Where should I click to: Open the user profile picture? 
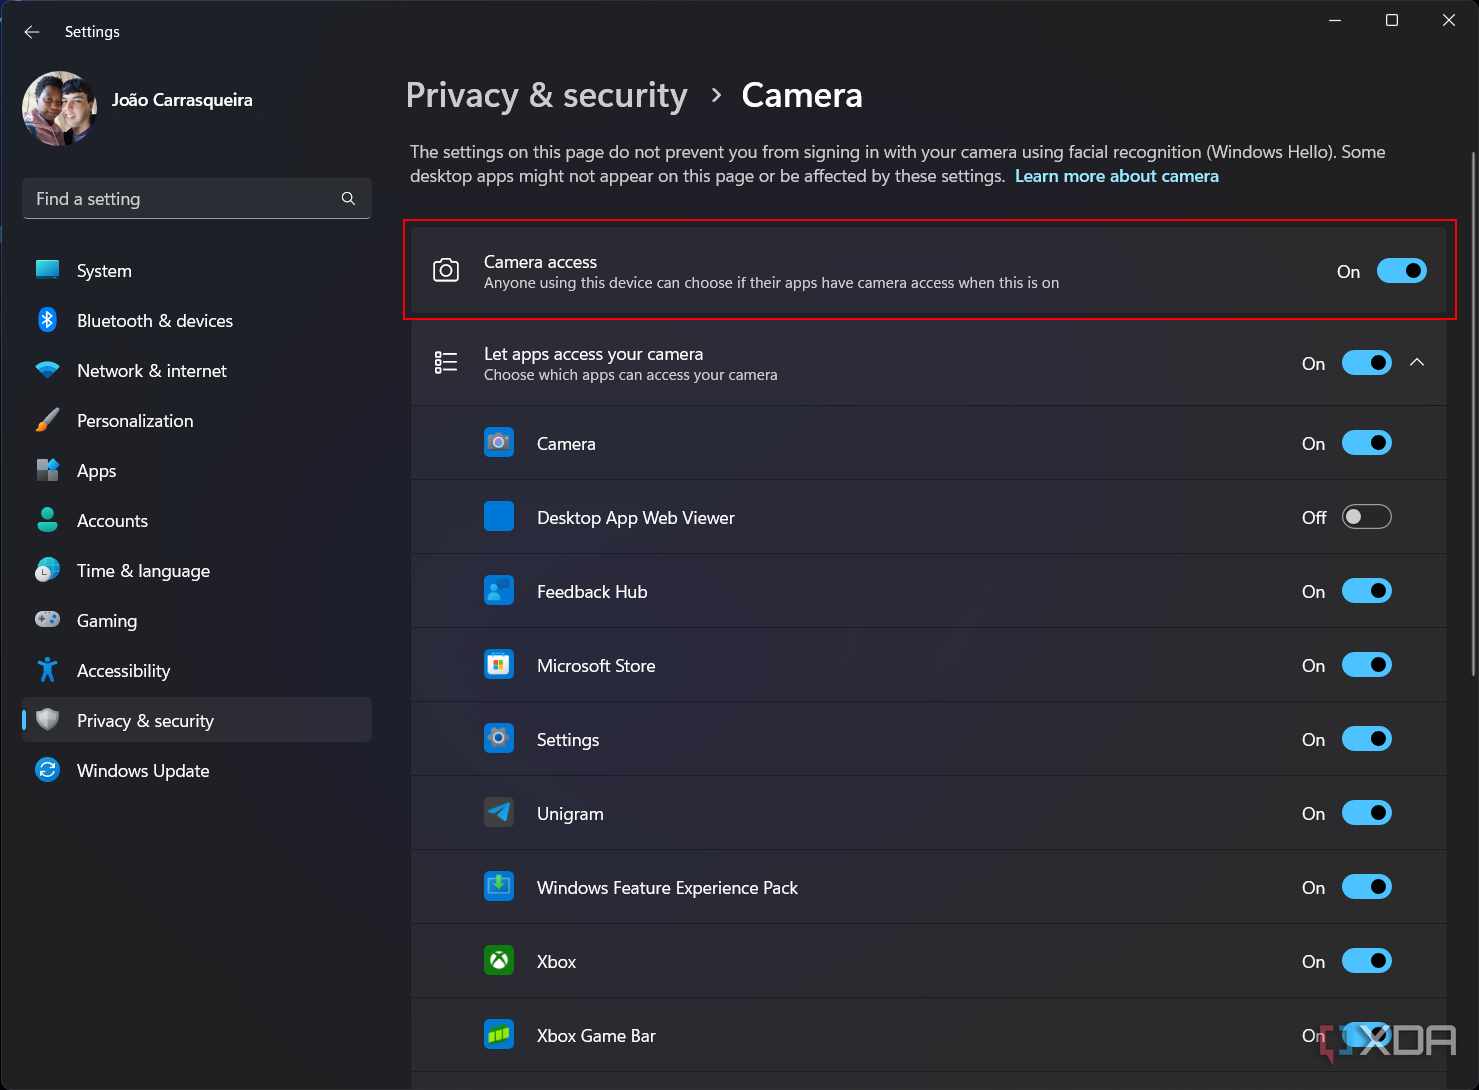[60, 108]
